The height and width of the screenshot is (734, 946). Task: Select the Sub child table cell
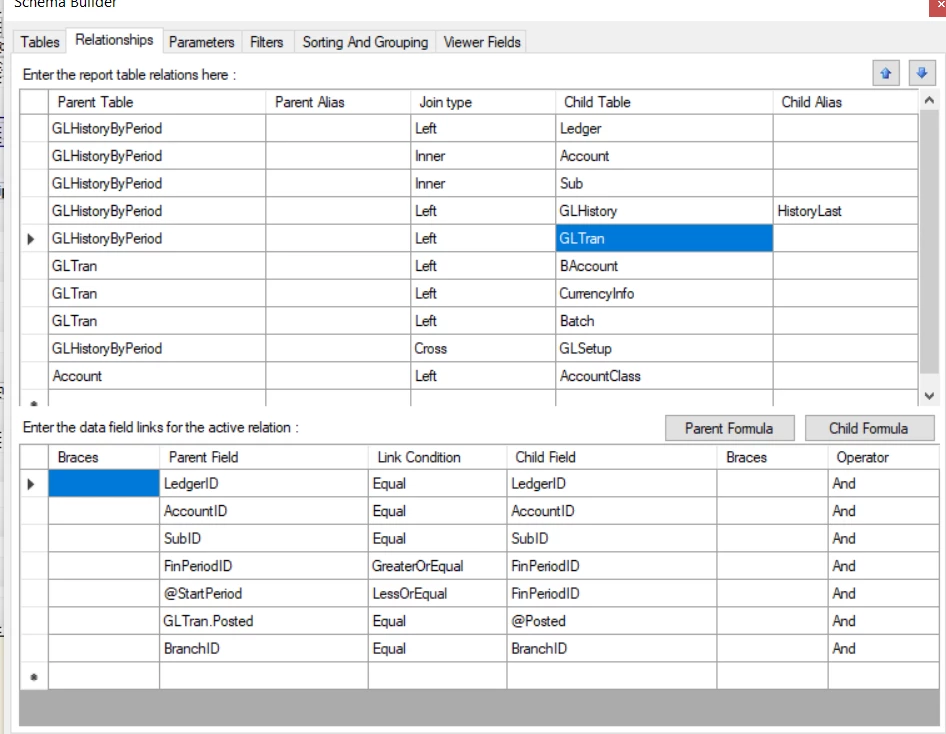(664, 183)
